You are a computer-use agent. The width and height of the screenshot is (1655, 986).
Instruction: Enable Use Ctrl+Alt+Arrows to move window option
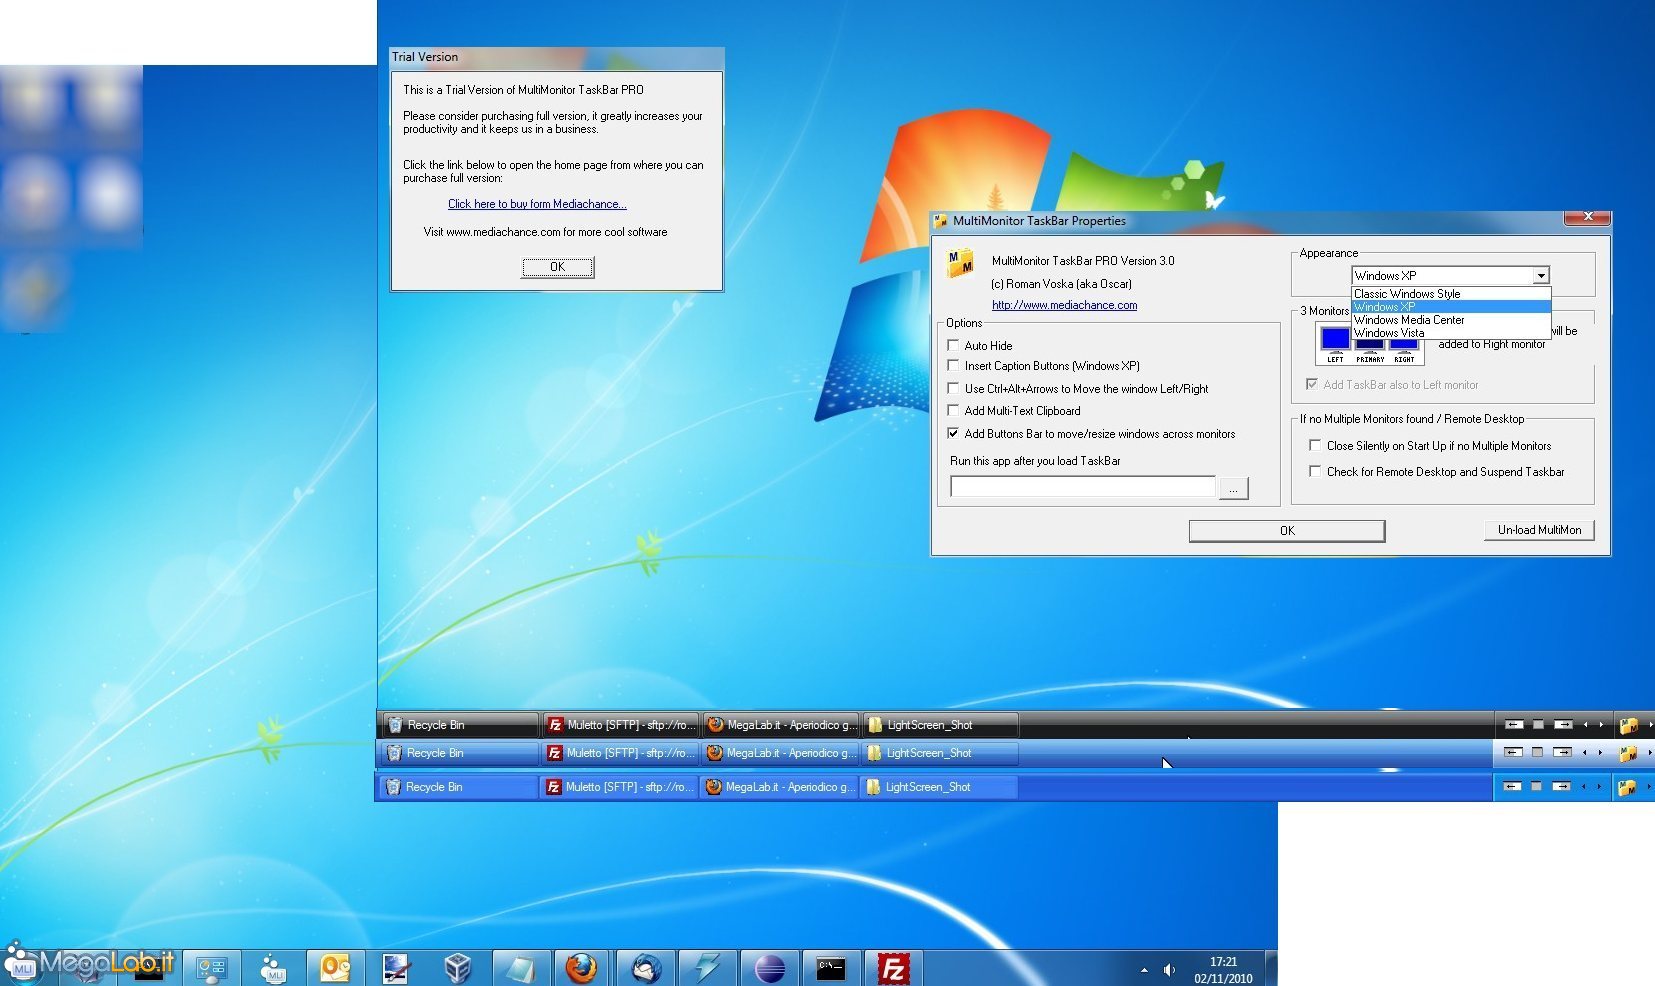pos(953,388)
